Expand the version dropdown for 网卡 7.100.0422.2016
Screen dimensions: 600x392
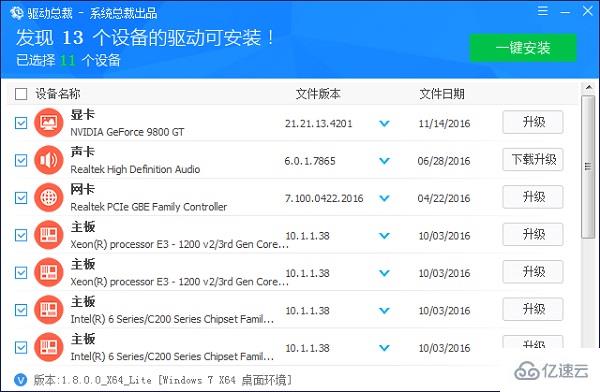tap(384, 198)
